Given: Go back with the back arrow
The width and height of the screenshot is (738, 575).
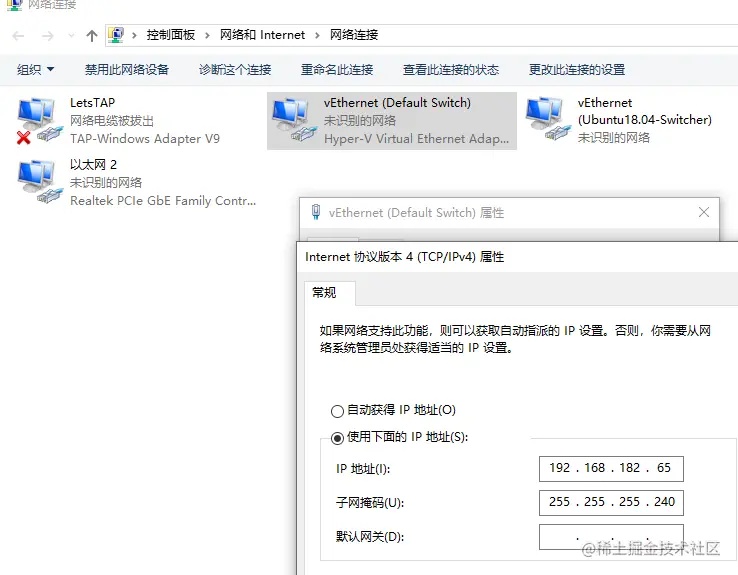Looking at the screenshot, I should [x=18, y=36].
